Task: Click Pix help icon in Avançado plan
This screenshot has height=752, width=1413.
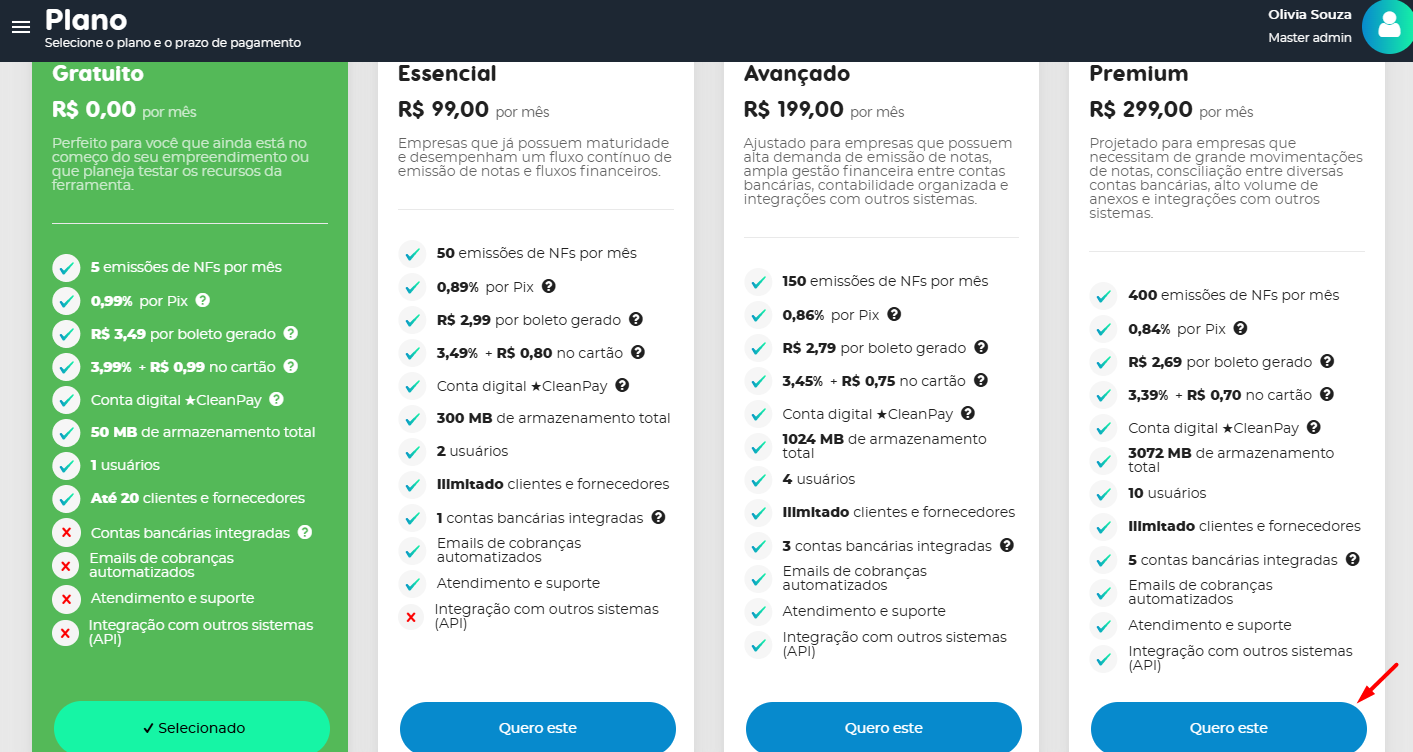Action: pyautogui.click(x=894, y=314)
